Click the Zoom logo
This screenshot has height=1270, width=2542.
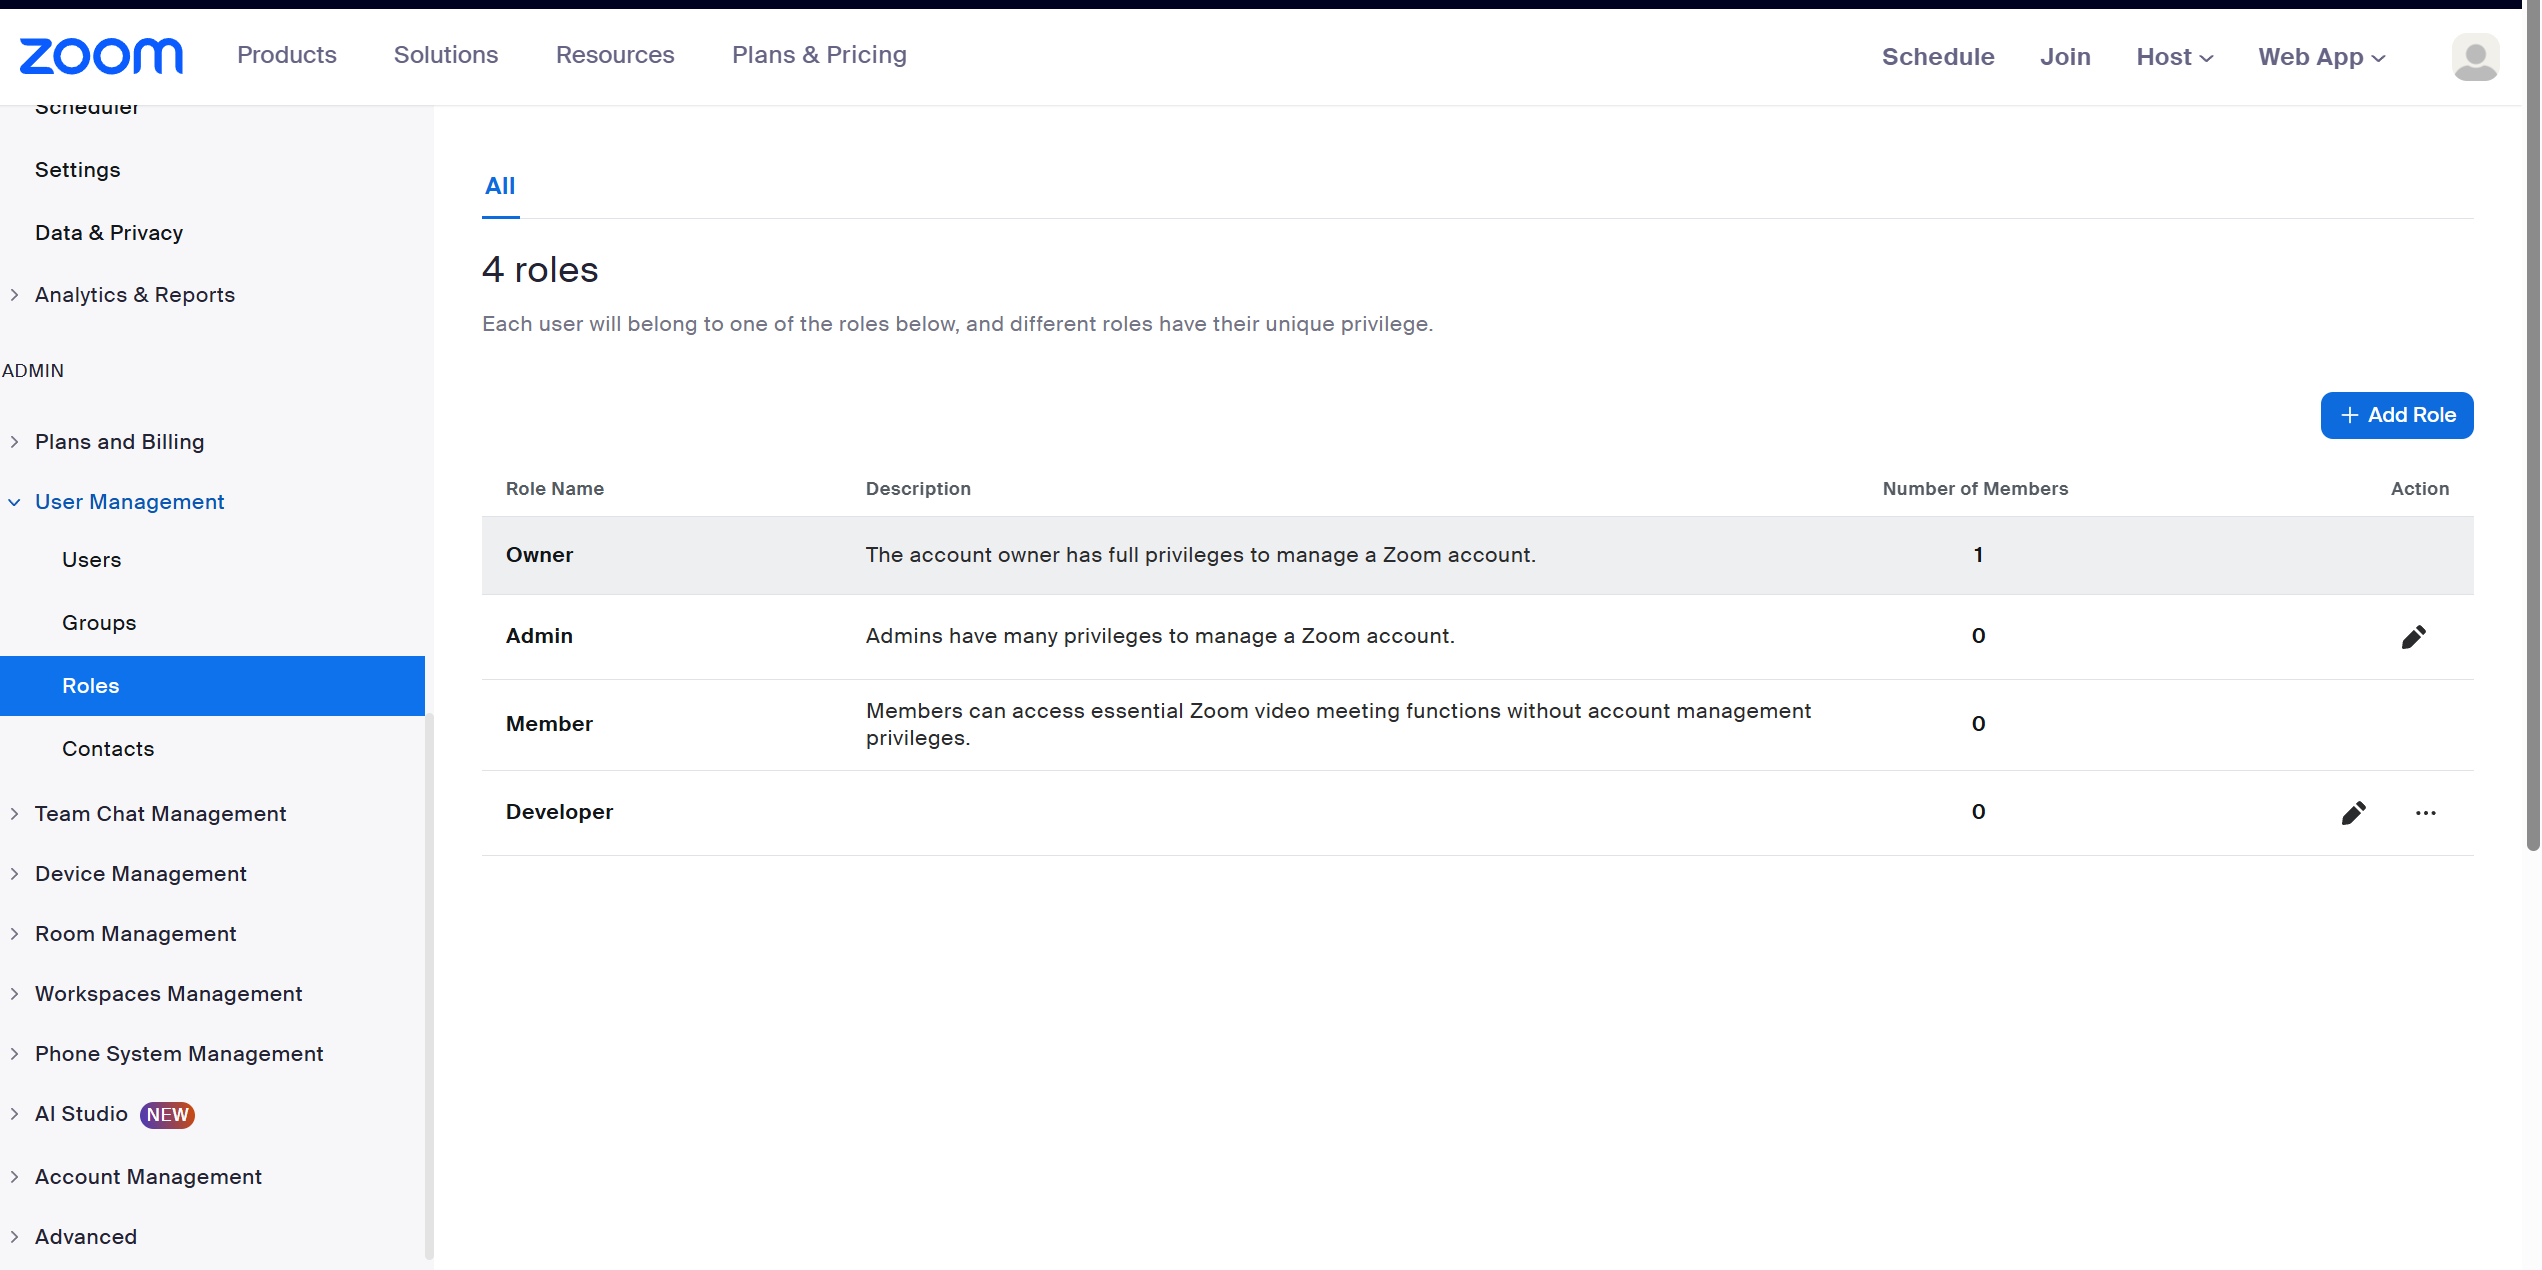pos(101,56)
